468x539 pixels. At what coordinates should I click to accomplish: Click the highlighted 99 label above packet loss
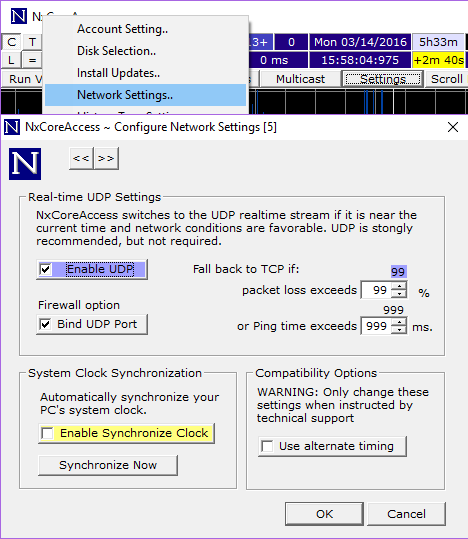(x=399, y=272)
